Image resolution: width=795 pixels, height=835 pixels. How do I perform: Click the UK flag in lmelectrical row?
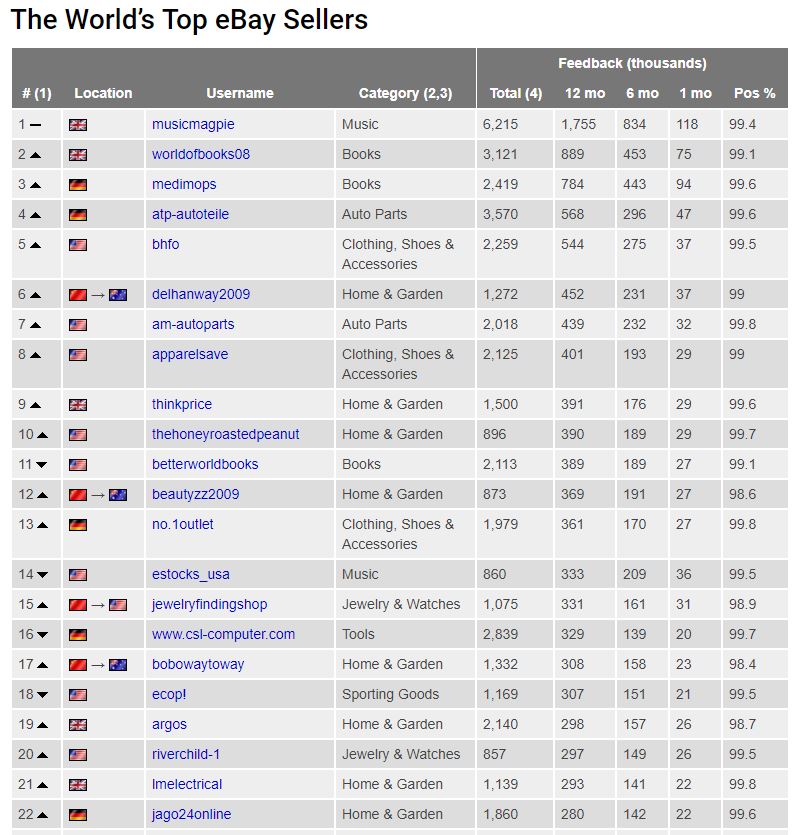coord(78,785)
